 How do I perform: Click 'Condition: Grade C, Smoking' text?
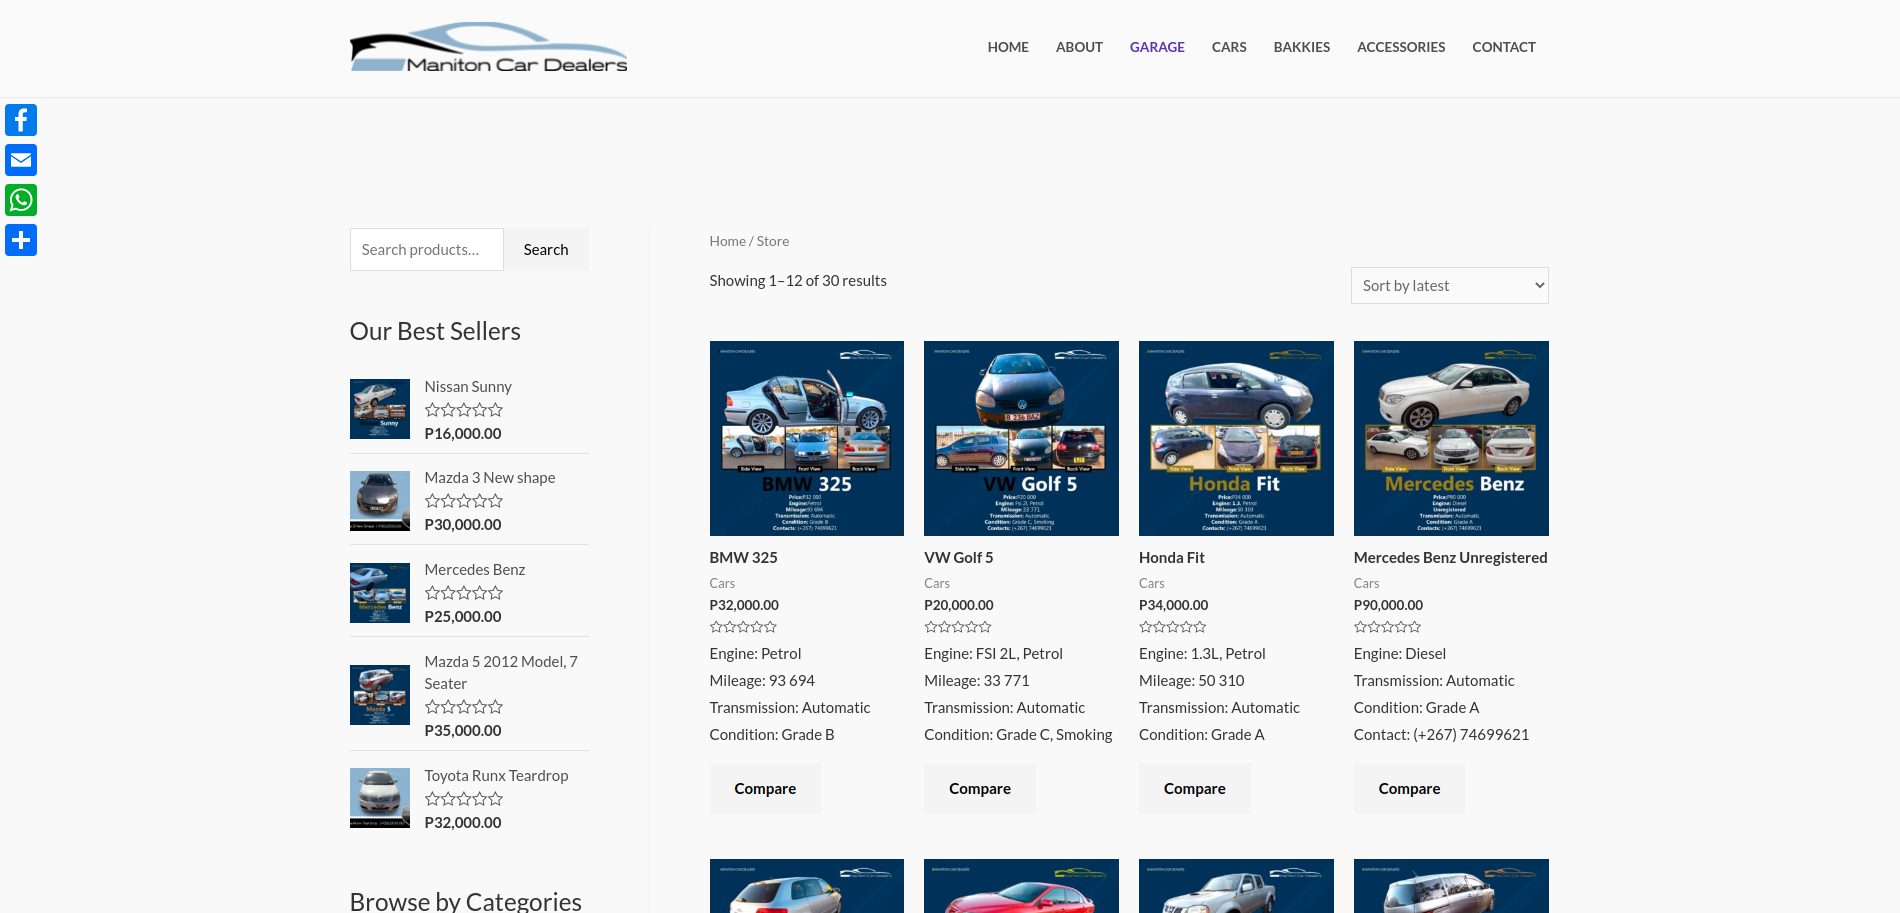[1018, 735]
